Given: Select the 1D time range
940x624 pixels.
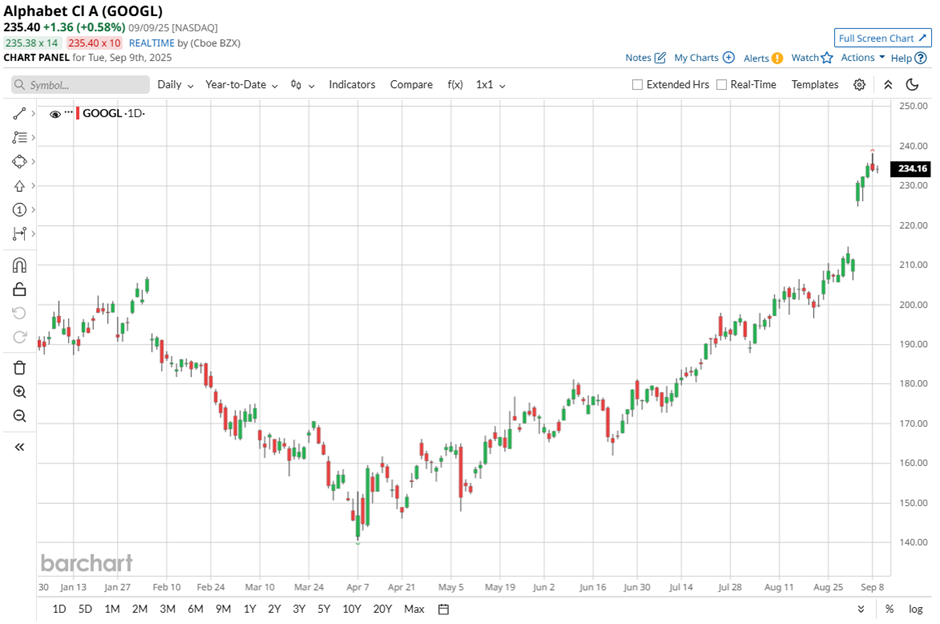Looking at the screenshot, I should click(59, 609).
